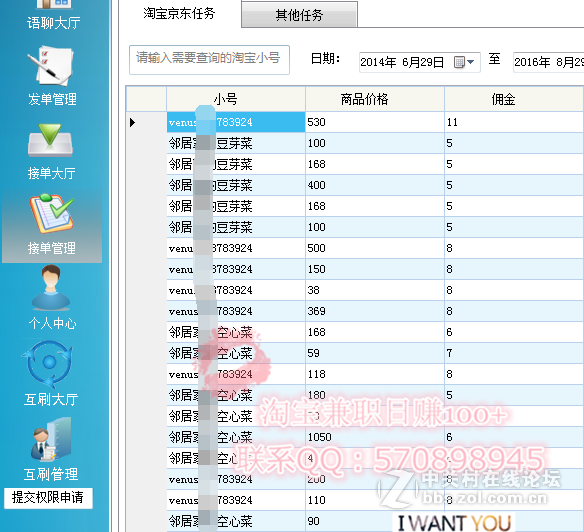Click the 商品价格 column header
584x532 pixels.
coord(375,99)
